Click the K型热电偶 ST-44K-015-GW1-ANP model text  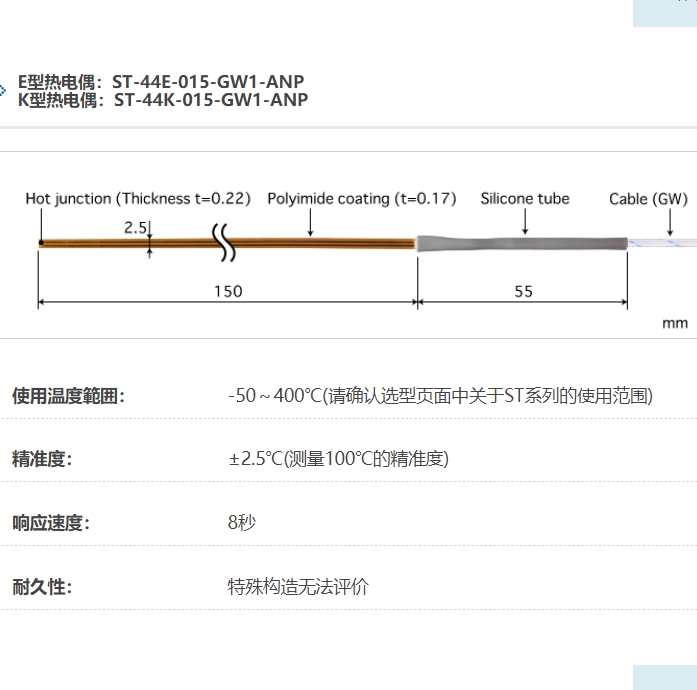click(x=163, y=100)
